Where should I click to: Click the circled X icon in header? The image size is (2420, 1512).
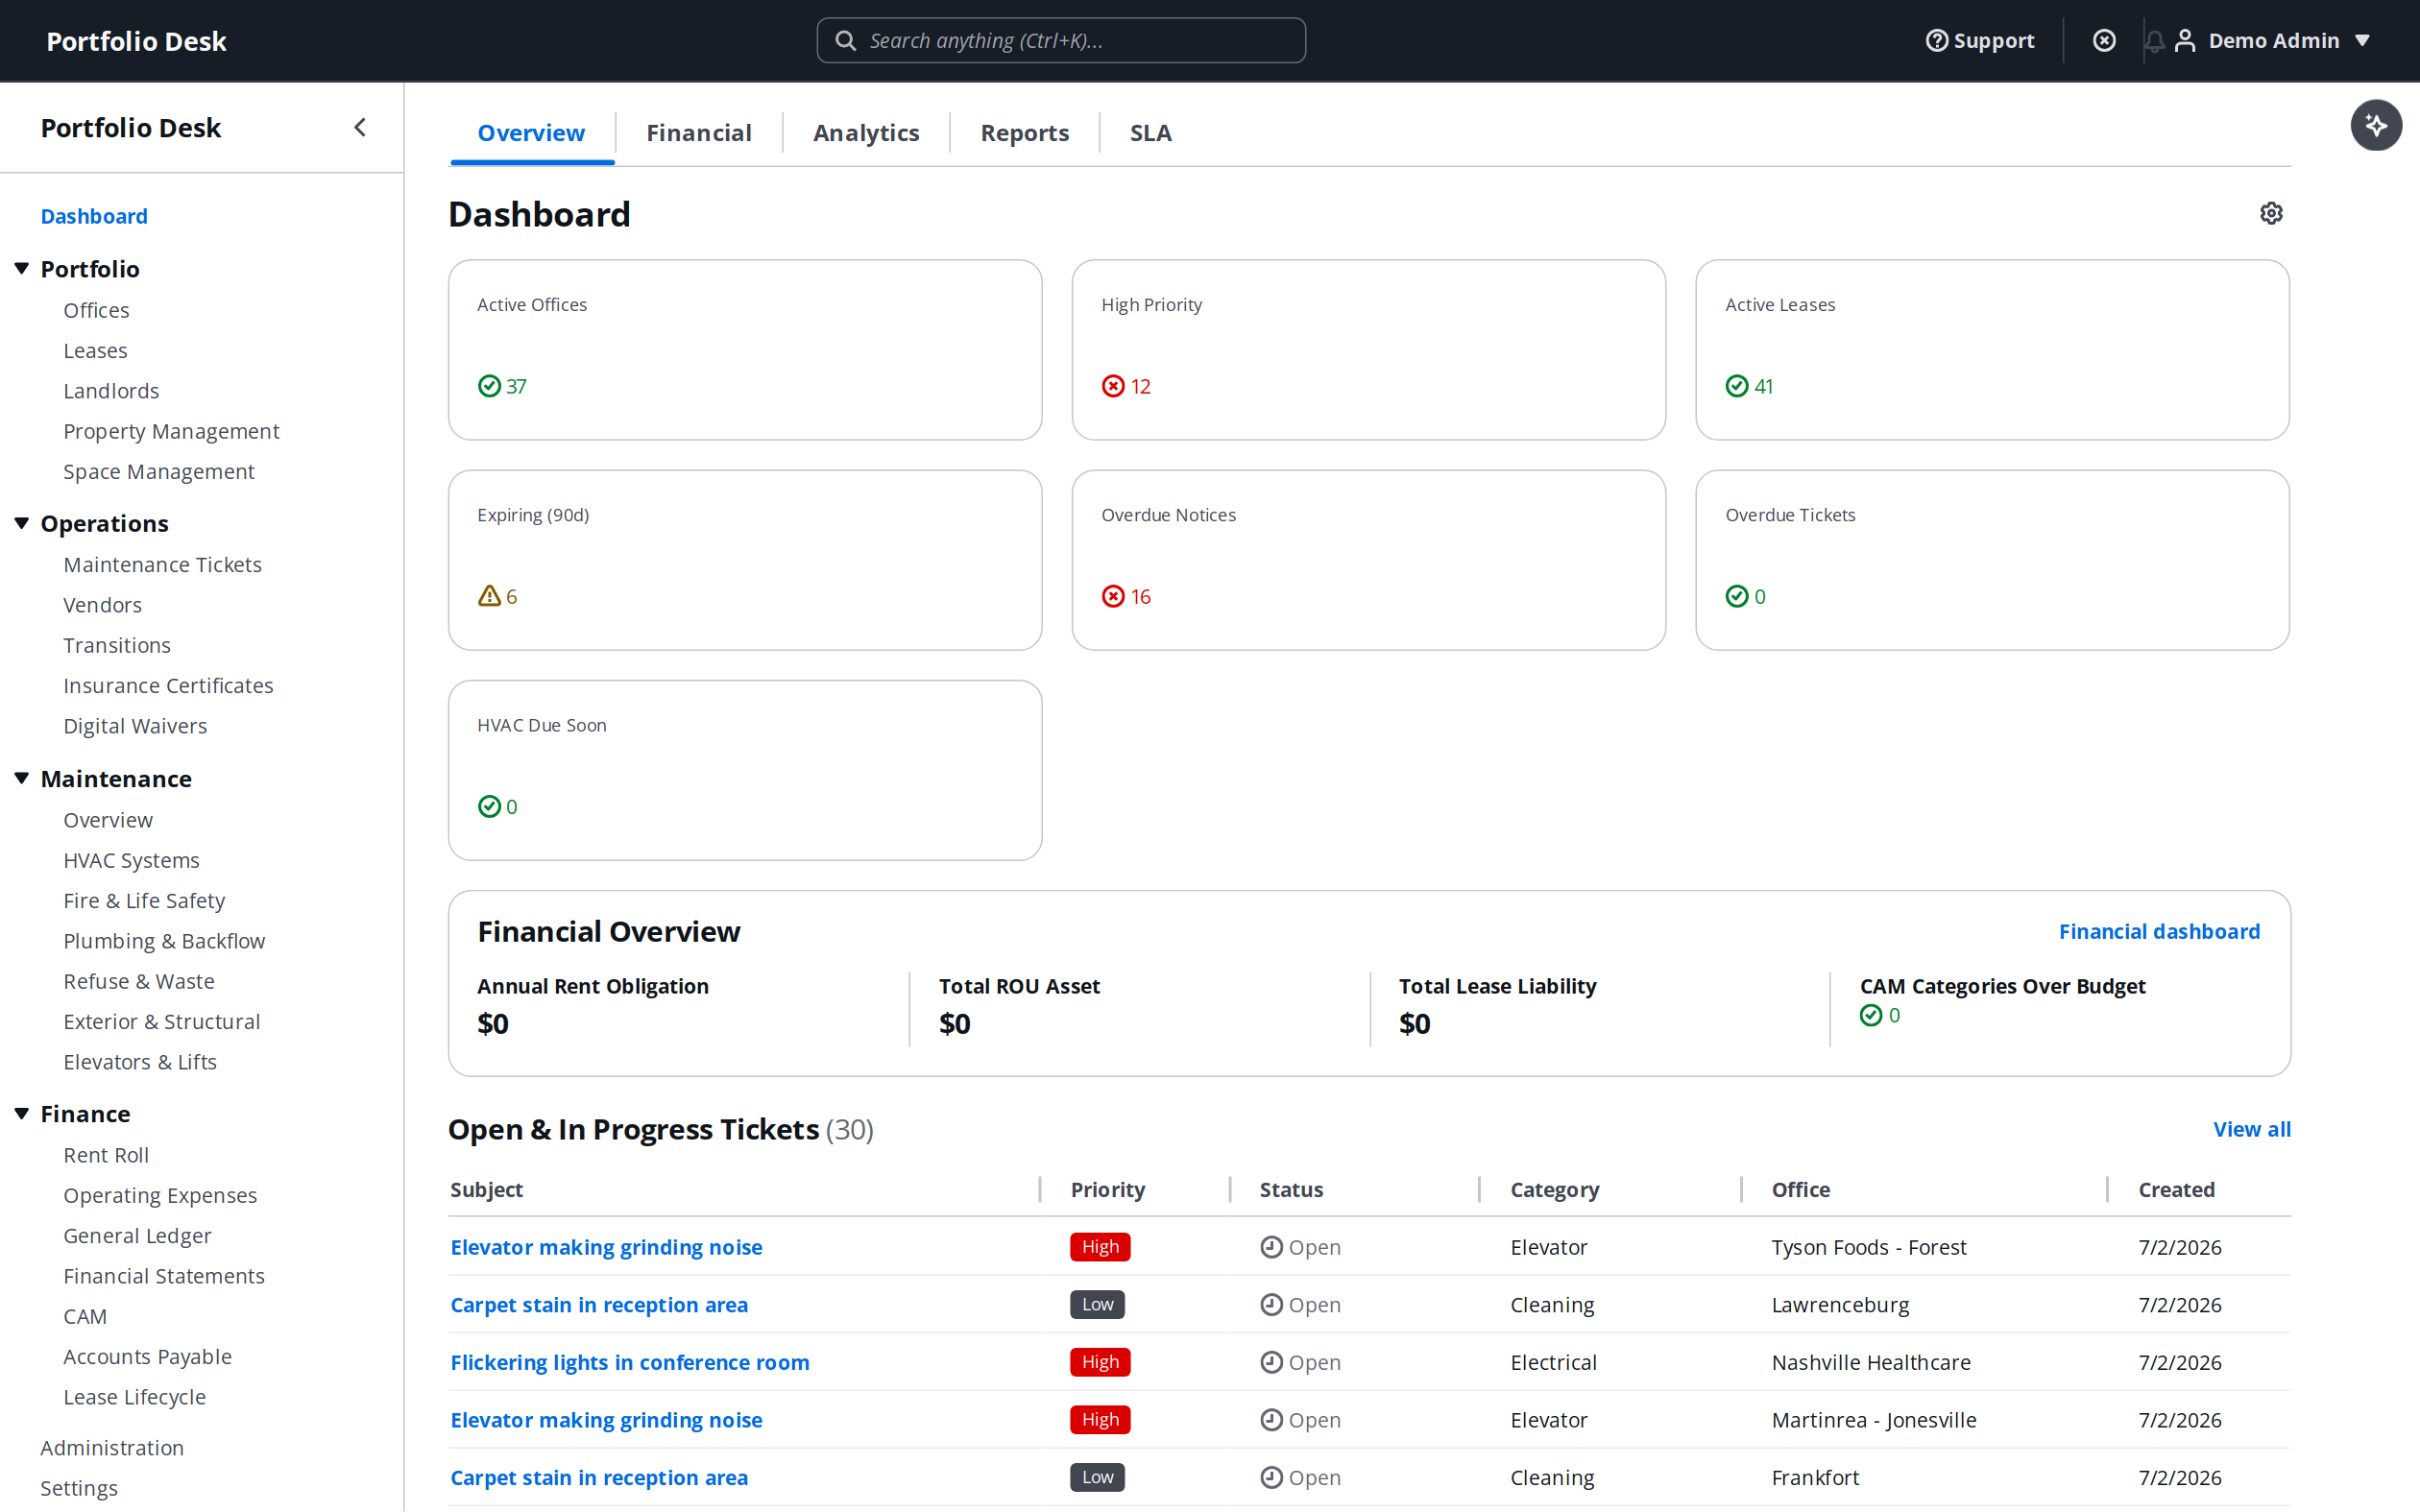point(2104,41)
